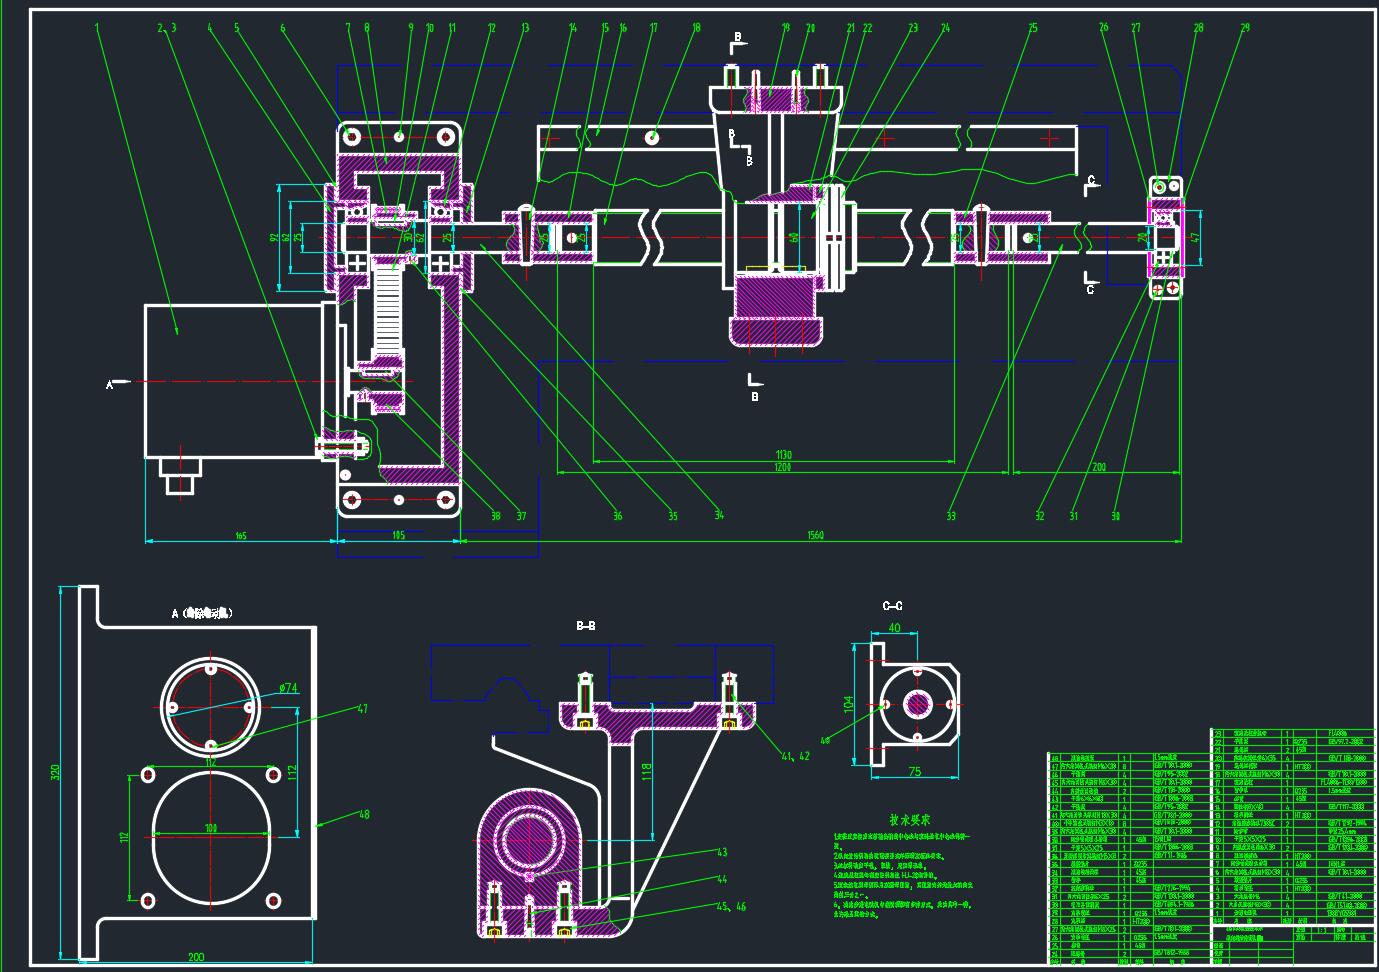Screen dimensions: 1379x972
Task: Click the 165 motor length dimension
Action: pos(241,536)
